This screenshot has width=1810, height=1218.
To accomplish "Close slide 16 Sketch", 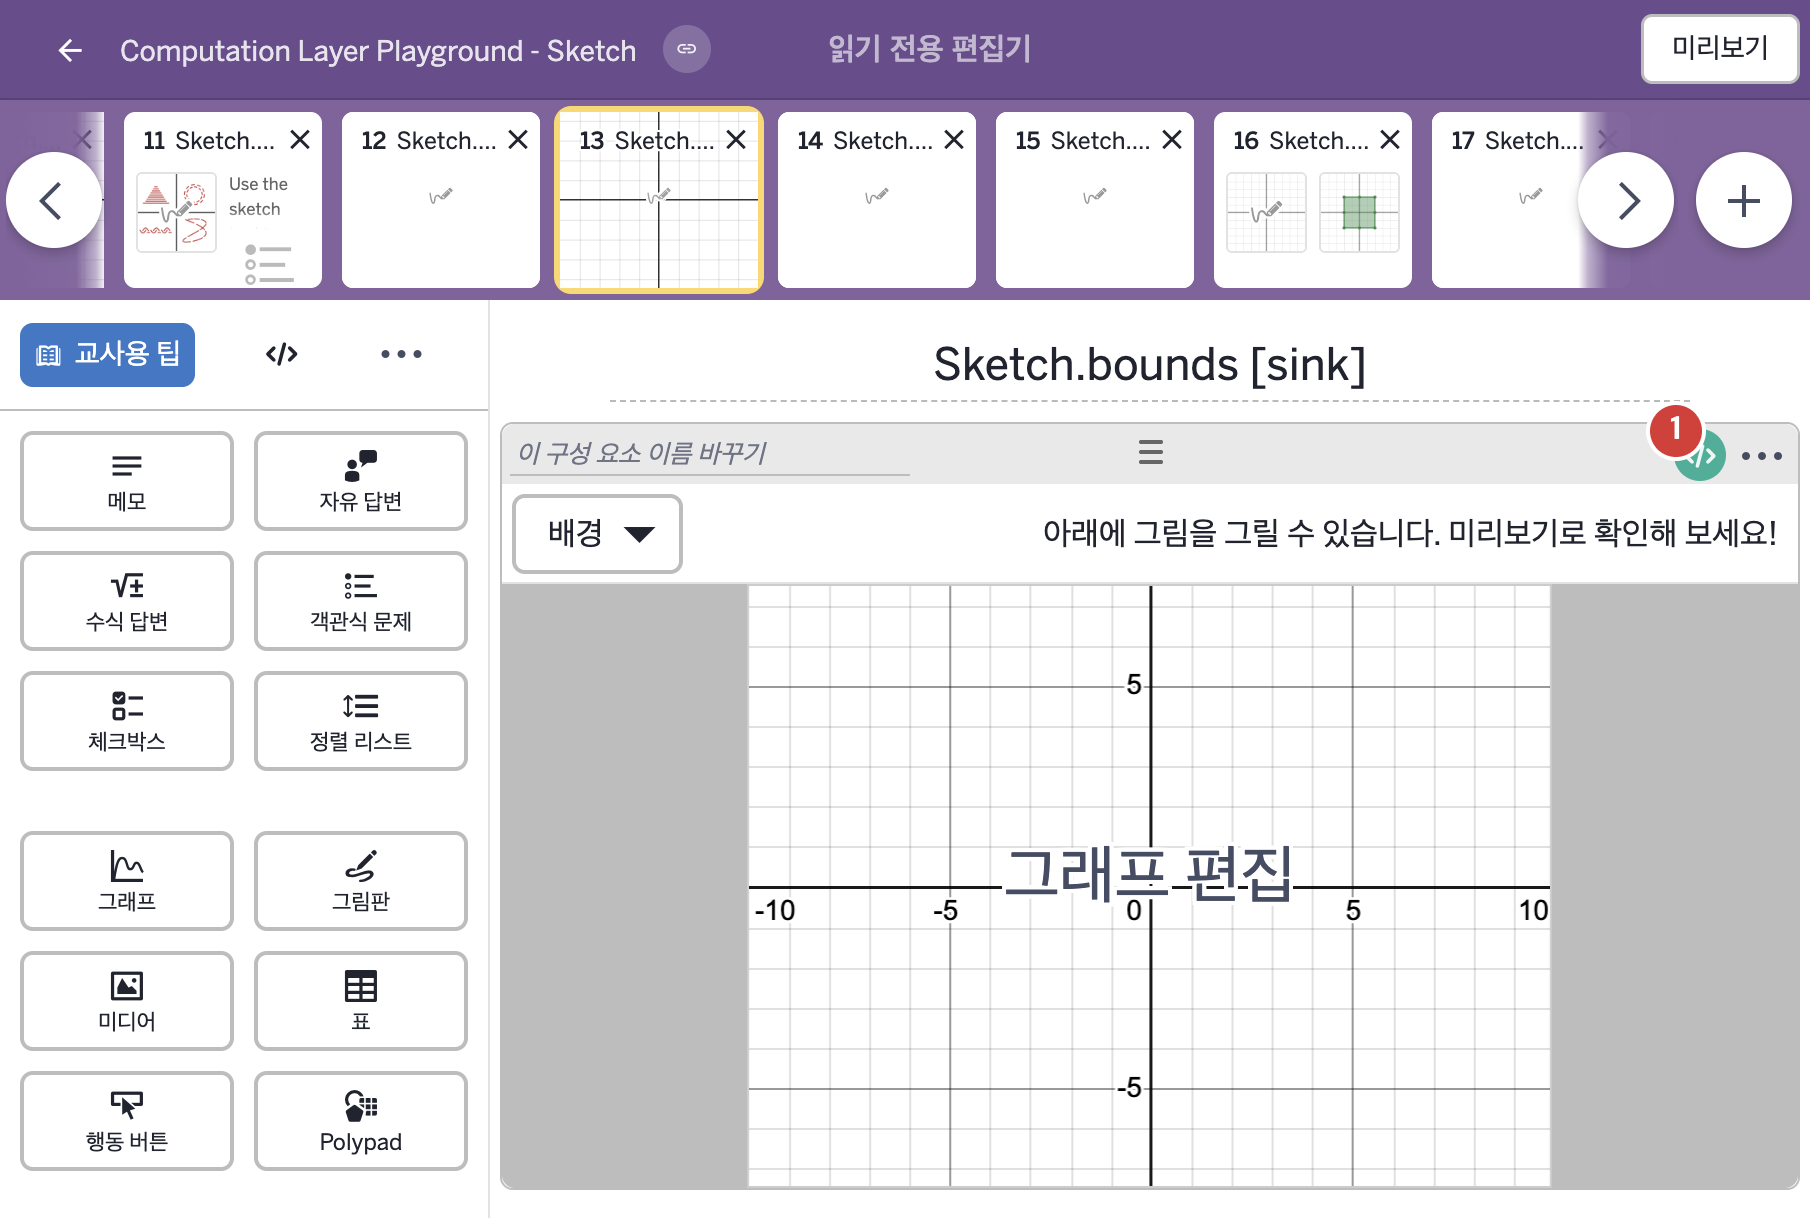I will pos(1390,140).
